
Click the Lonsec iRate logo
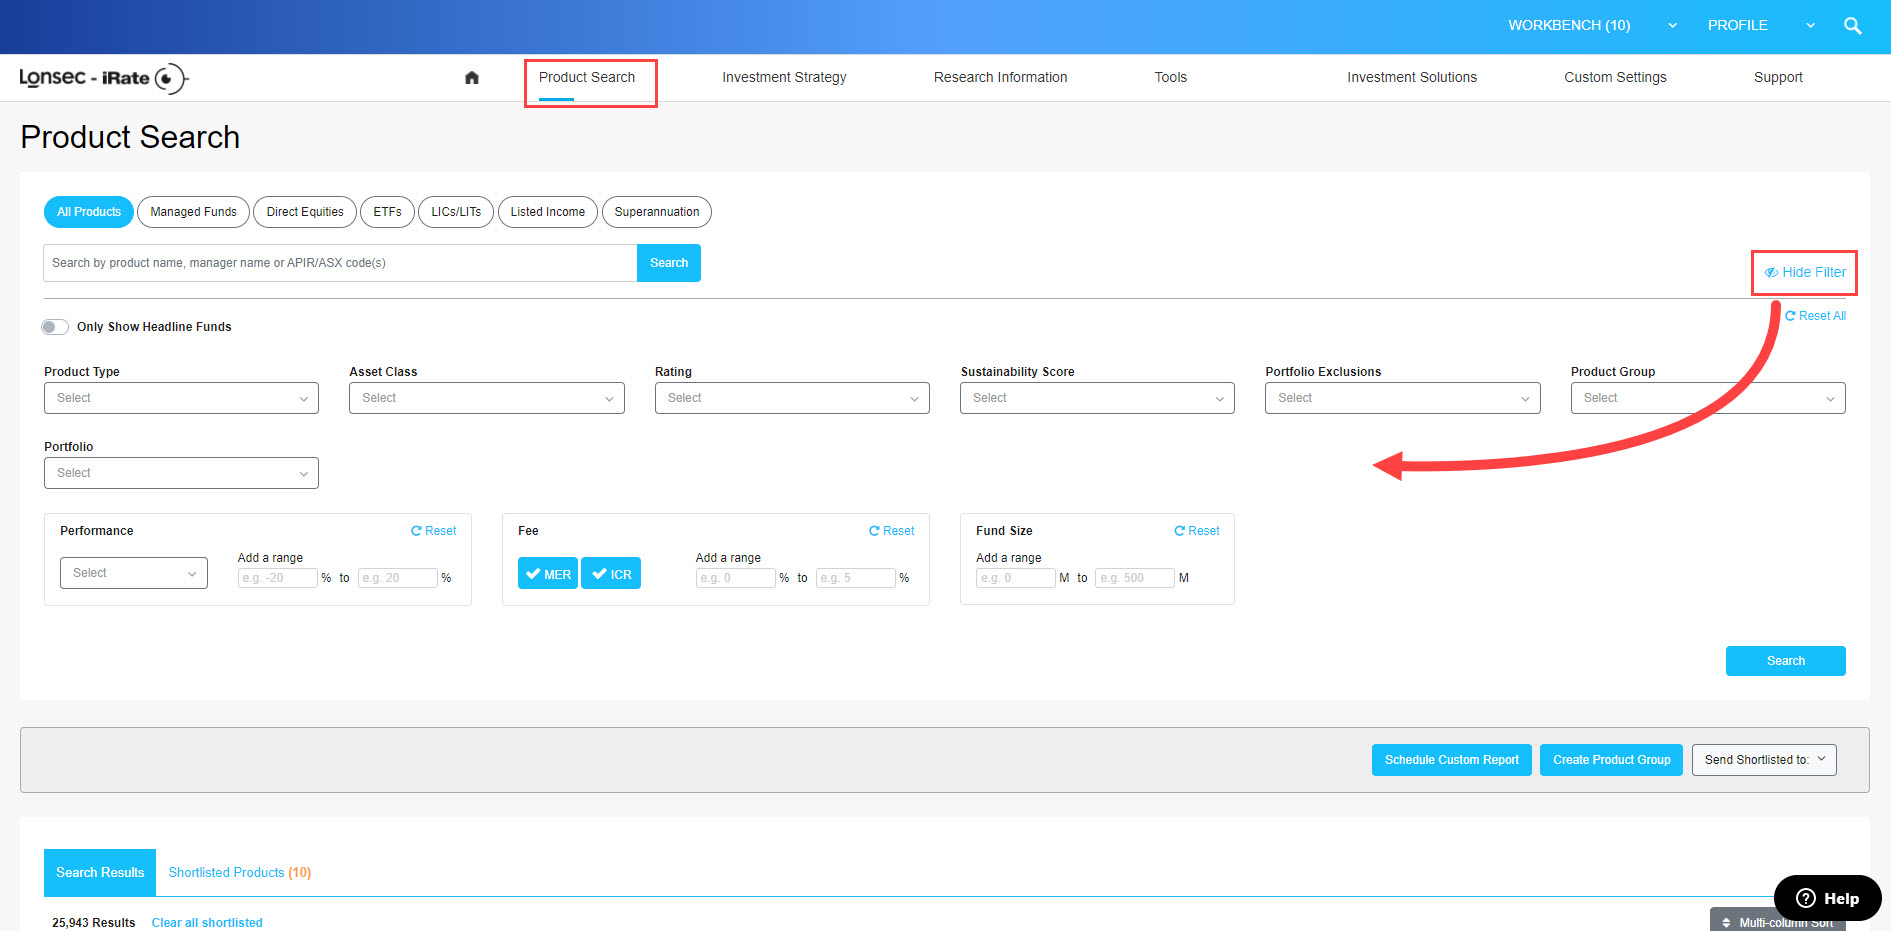pyautogui.click(x=103, y=78)
